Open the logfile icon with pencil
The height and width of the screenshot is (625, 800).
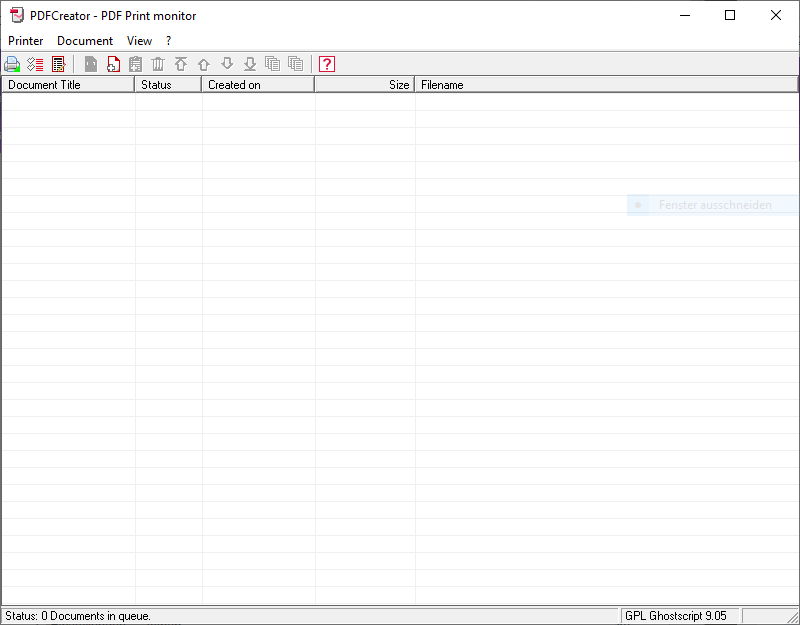click(x=59, y=64)
